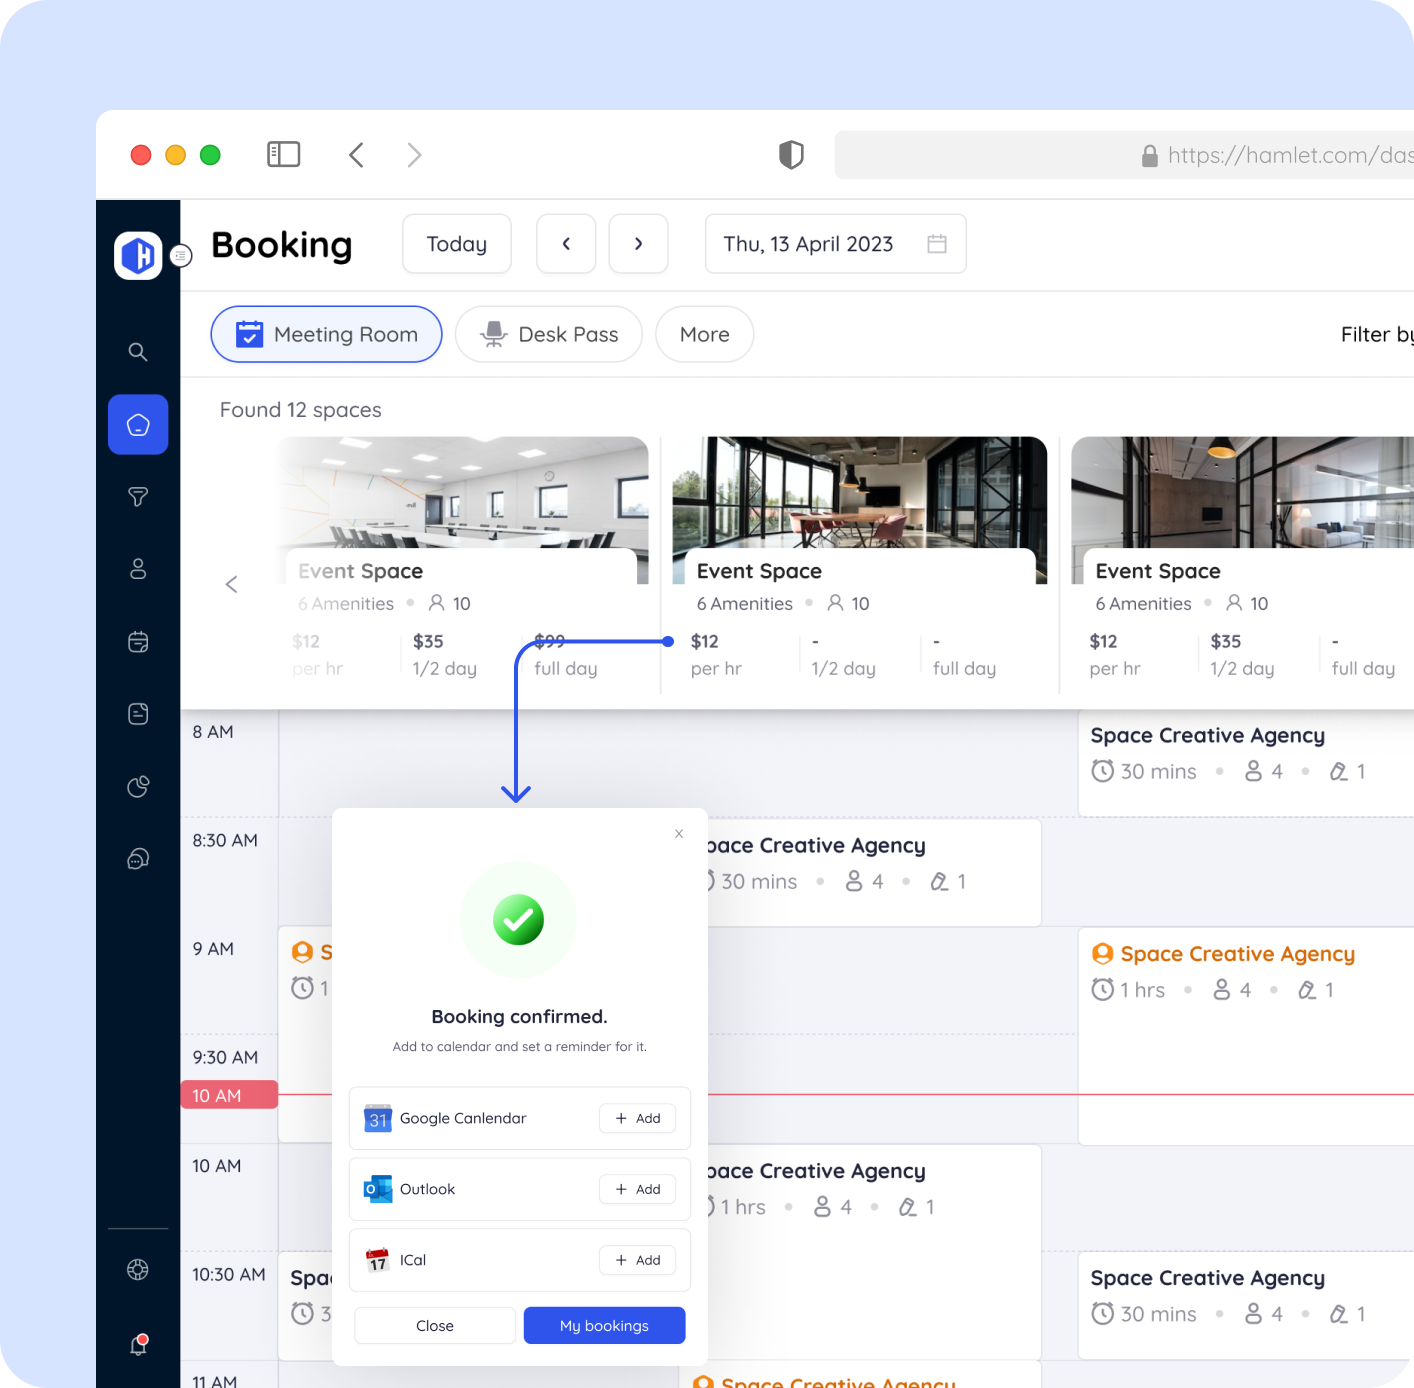1414x1388 pixels.
Task: Open the help lifebuoy icon in sidebar
Action: pyautogui.click(x=138, y=1270)
